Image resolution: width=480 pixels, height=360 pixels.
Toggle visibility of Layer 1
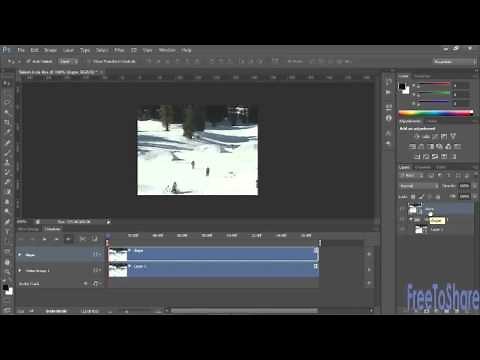pos(402,229)
